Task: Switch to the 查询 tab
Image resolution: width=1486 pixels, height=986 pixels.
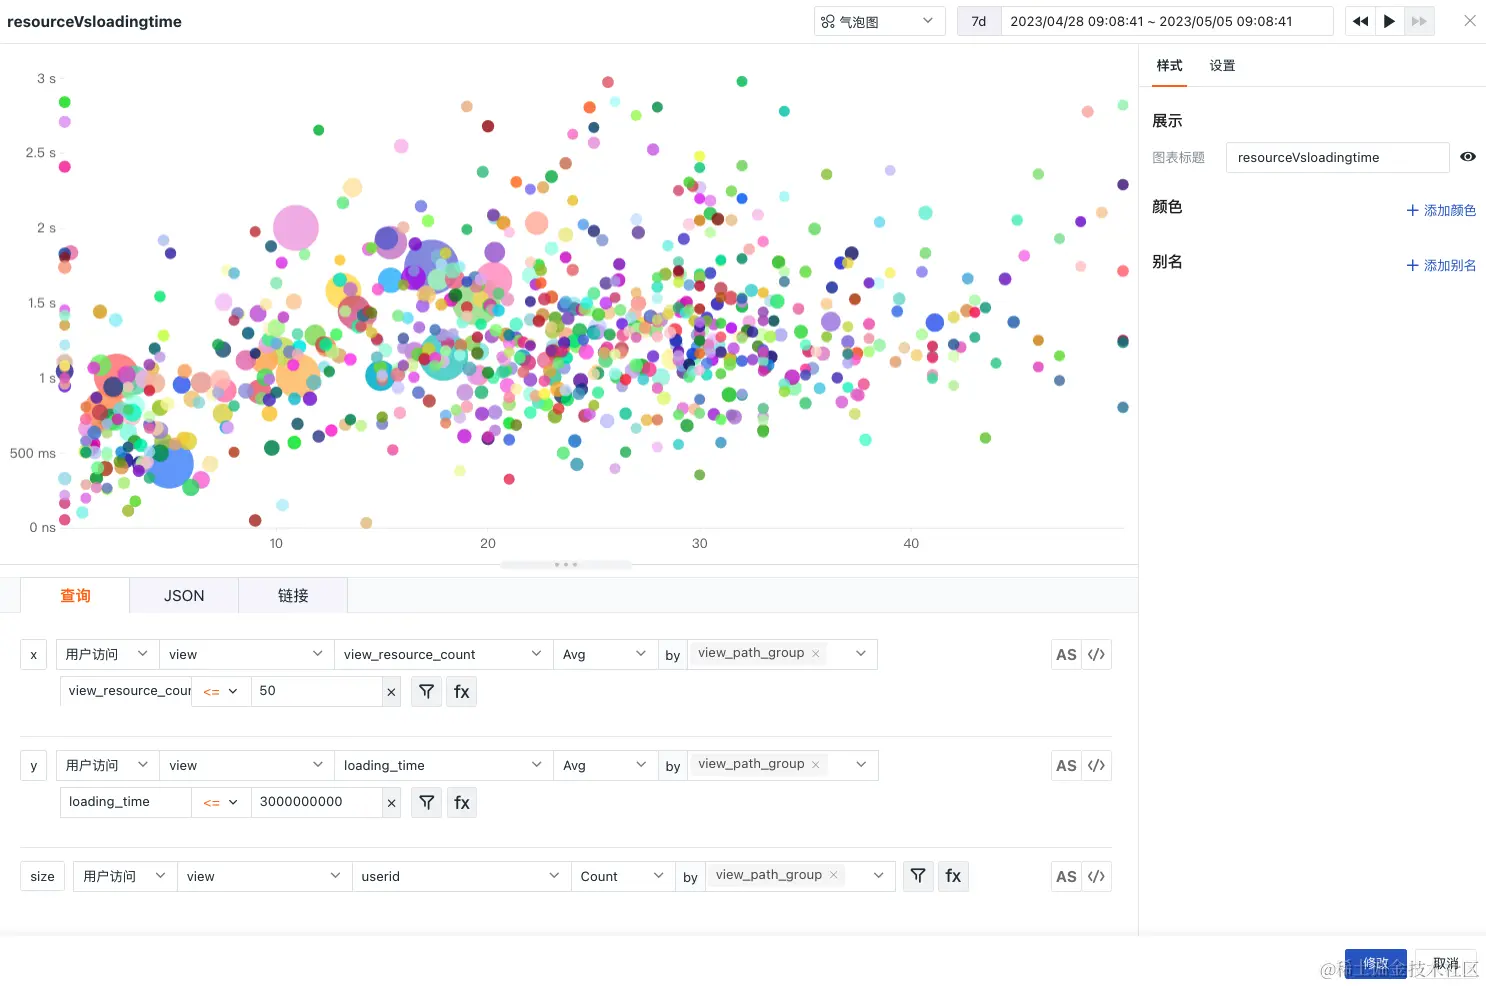Action: click(x=75, y=595)
